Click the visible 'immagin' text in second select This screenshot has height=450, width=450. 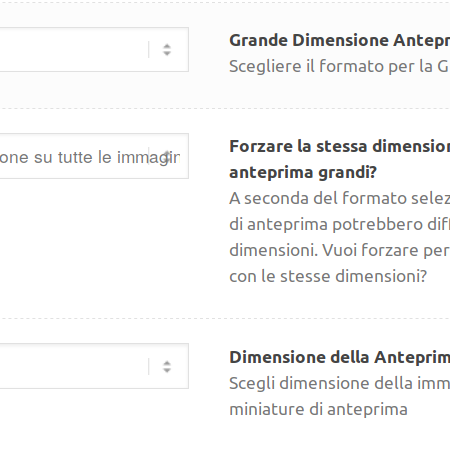(149, 158)
